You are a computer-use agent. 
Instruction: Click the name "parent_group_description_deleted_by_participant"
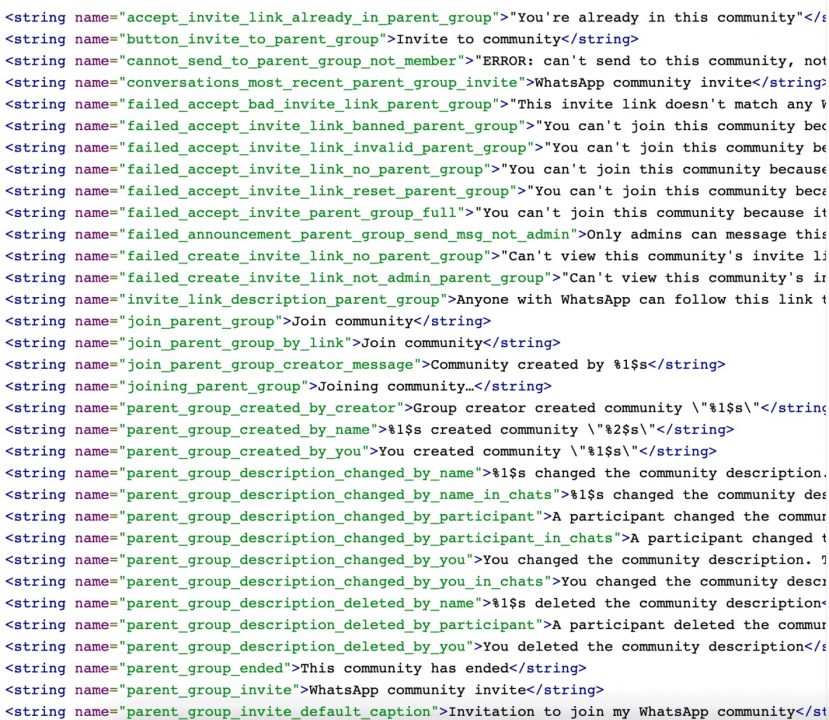(x=331, y=625)
